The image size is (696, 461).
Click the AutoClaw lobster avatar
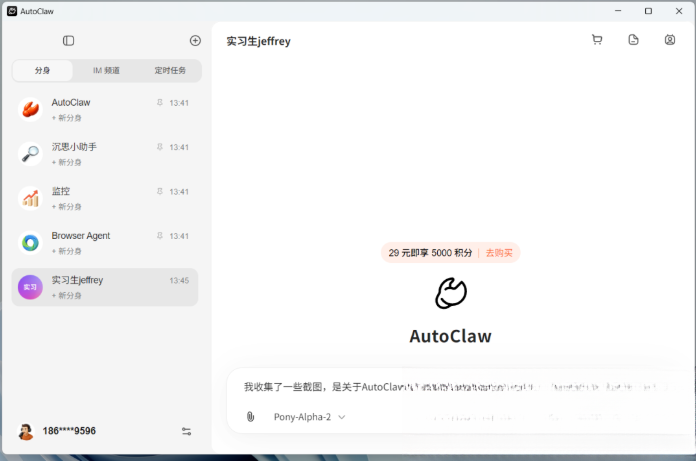coord(30,110)
